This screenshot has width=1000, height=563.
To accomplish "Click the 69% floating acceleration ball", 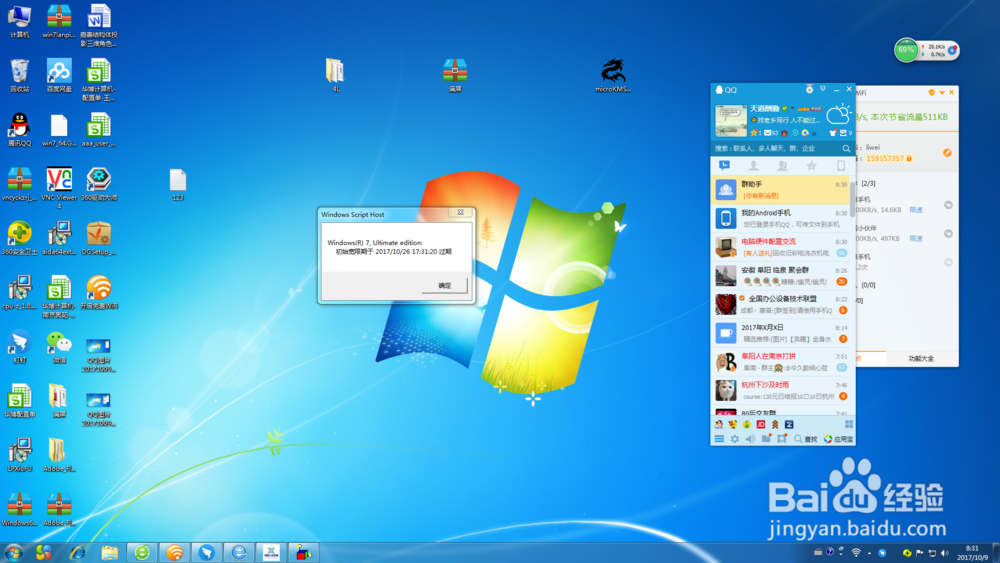I will pyautogui.click(x=906, y=50).
